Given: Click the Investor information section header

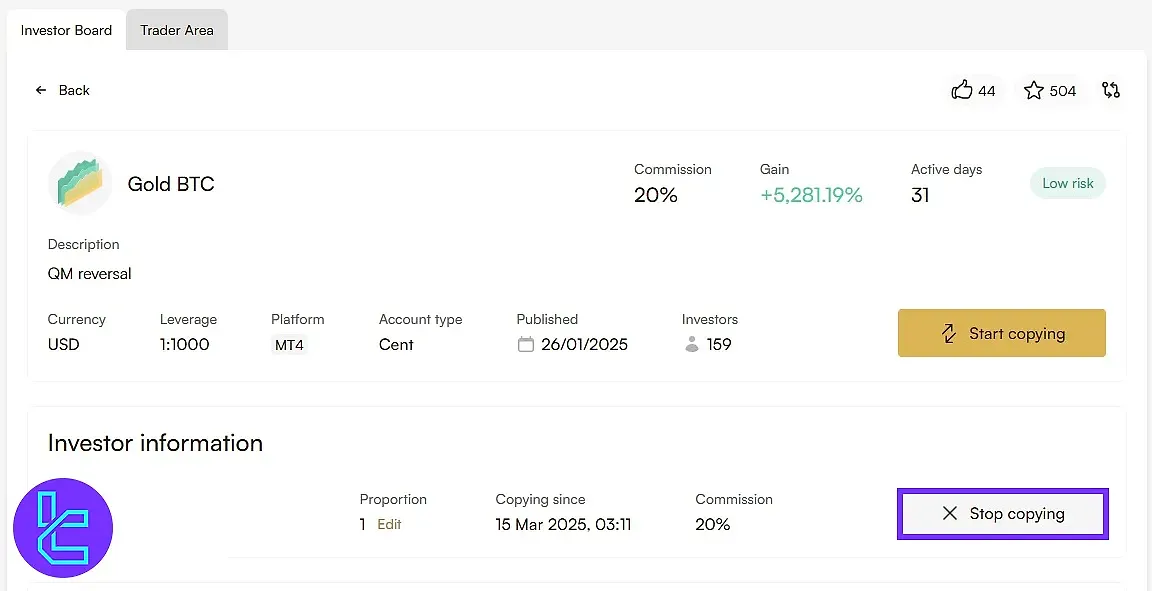Looking at the screenshot, I should (155, 443).
